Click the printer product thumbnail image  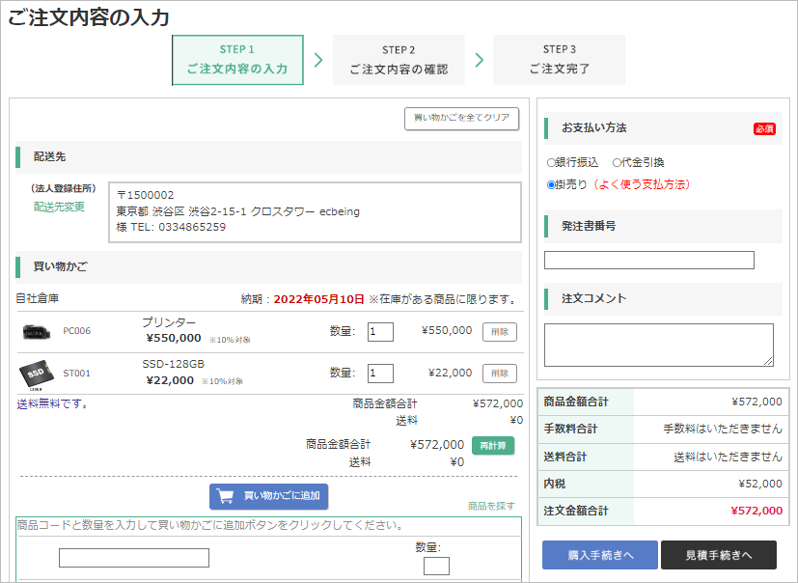34,331
